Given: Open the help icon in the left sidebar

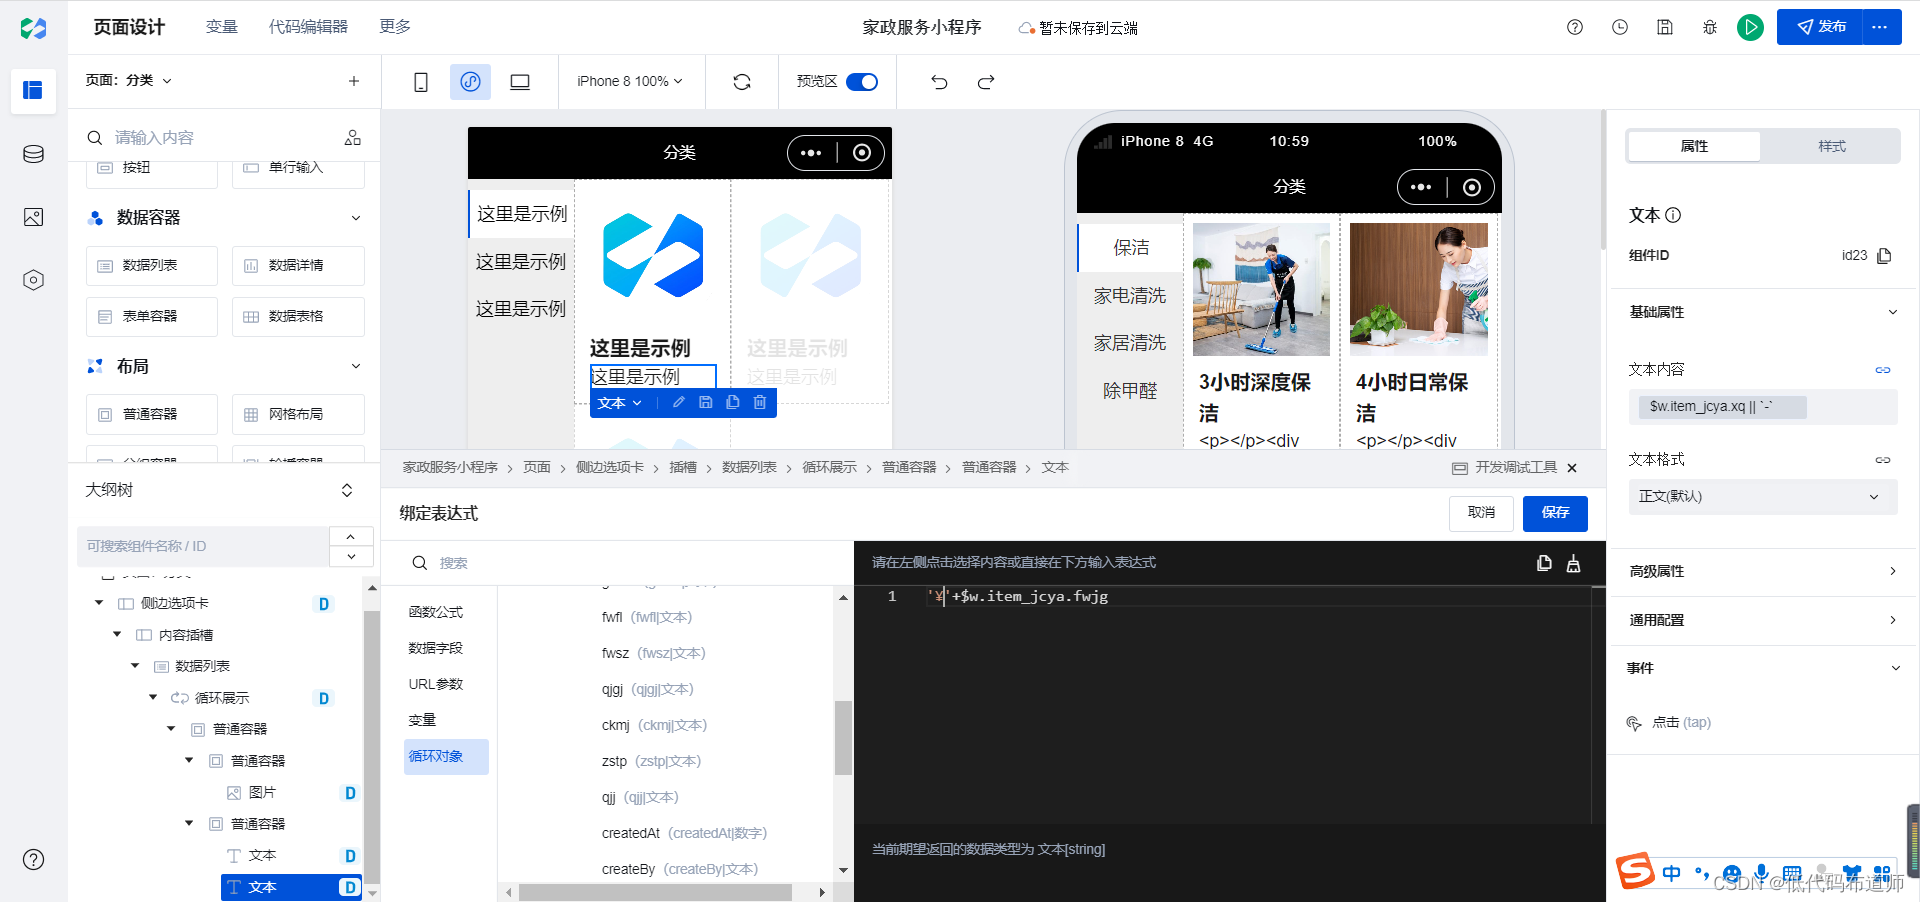Looking at the screenshot, I should [33, 859].
